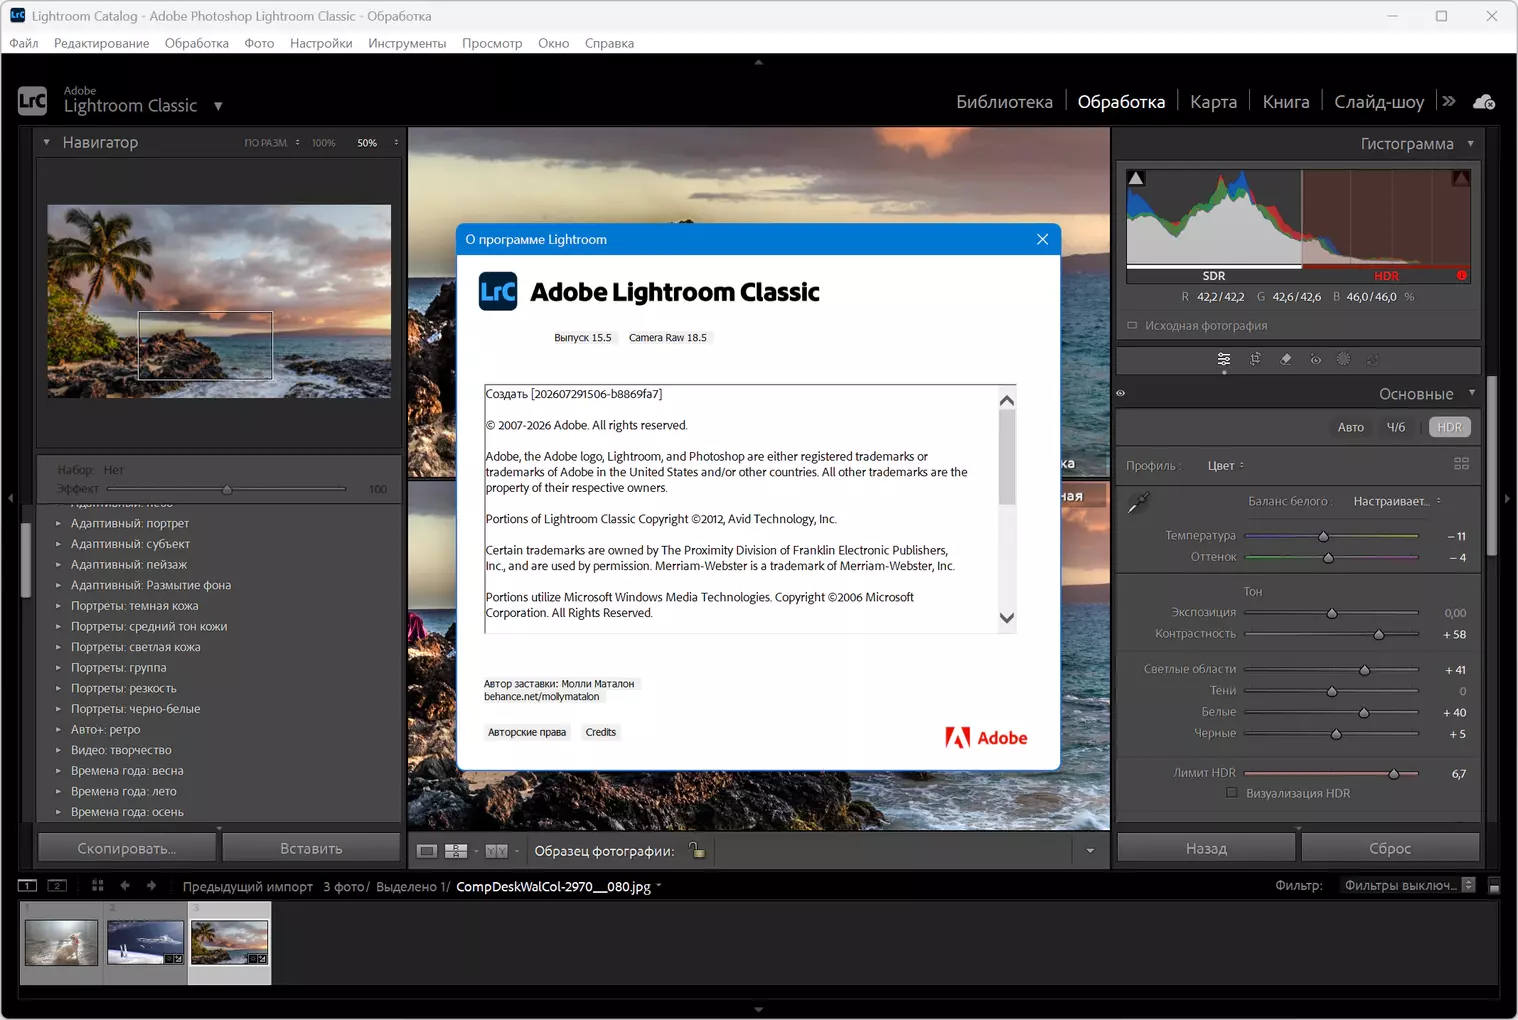Open the Файл menu
1518x1020 pixels.
[24, 43]
